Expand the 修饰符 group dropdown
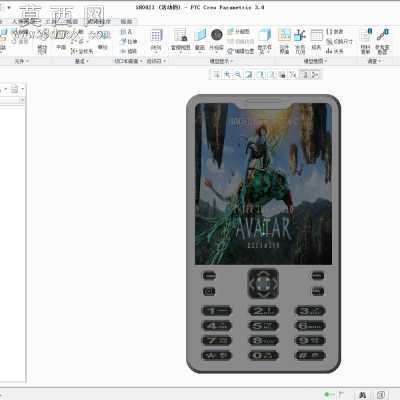The width and height of the screenshot is (400, 400). [156, 61]
